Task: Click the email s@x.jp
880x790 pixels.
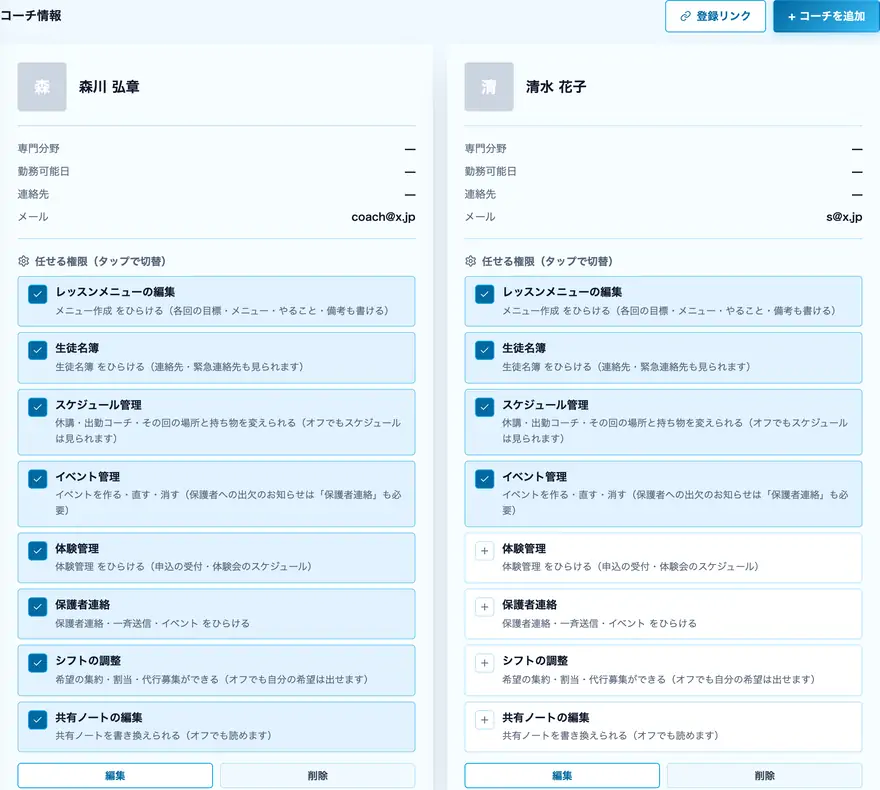Action: tap(844, 217)
